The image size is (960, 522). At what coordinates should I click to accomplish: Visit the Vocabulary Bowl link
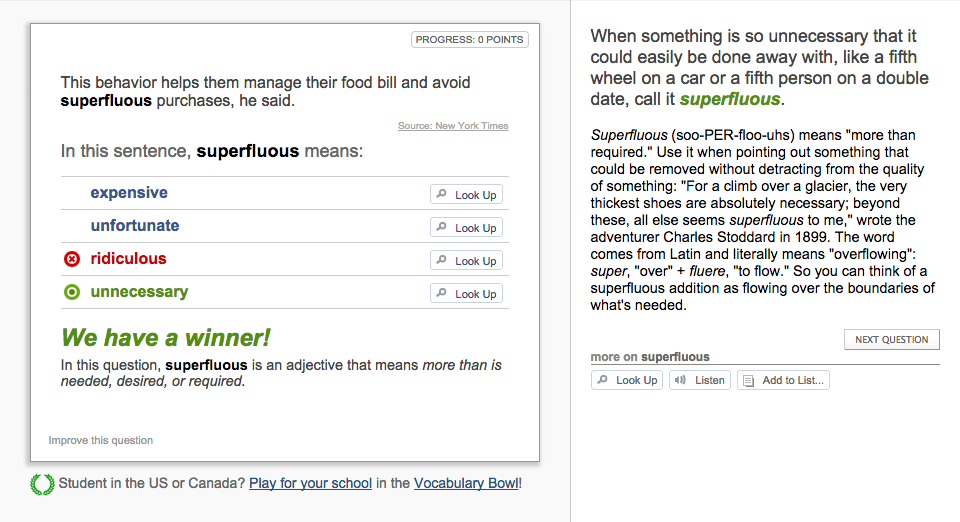[466, 483]
